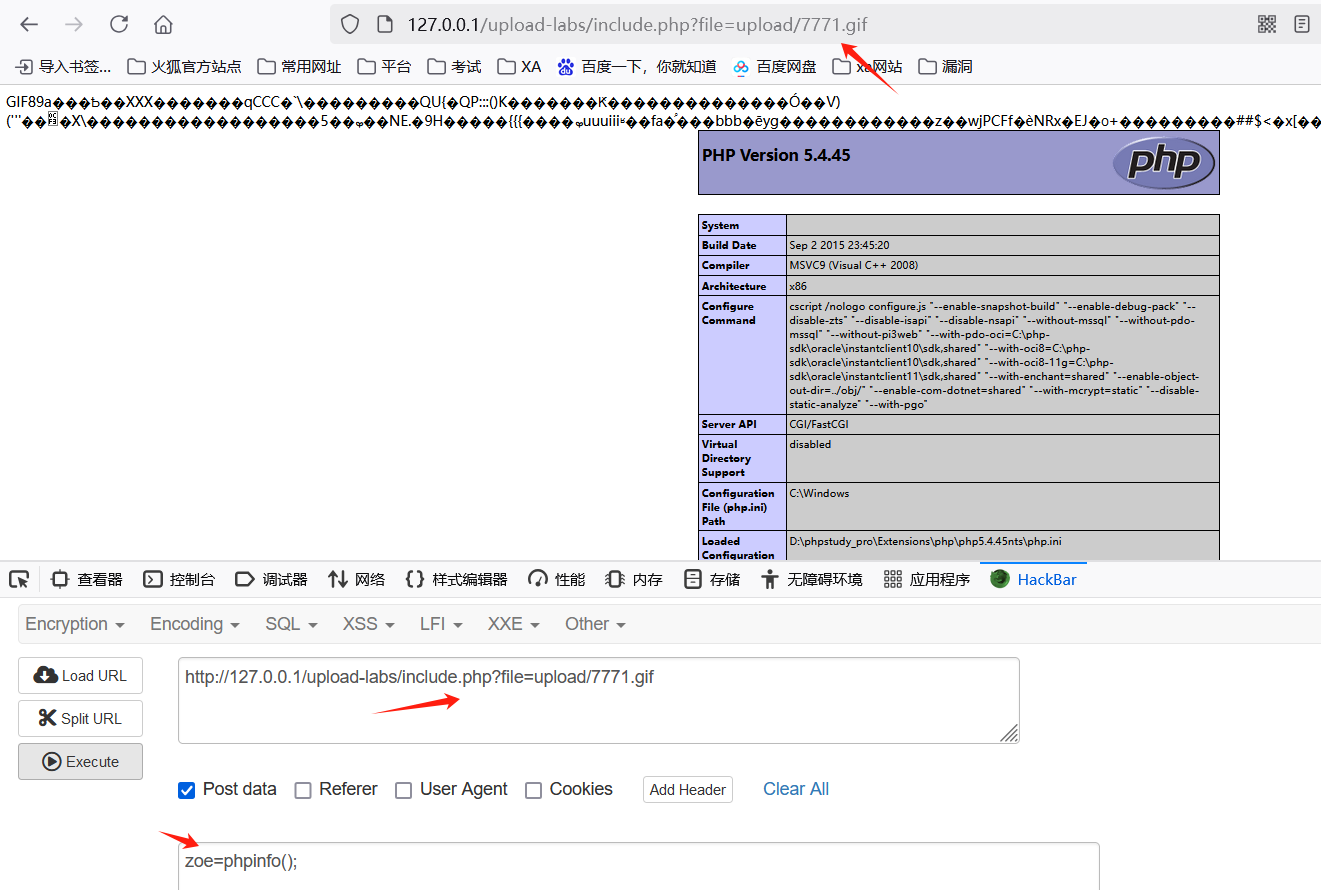Image resolution: width=1321 pixels, height=890 pixels.
Task: Open the 性能 performance tab
Action: coord(557,579)
